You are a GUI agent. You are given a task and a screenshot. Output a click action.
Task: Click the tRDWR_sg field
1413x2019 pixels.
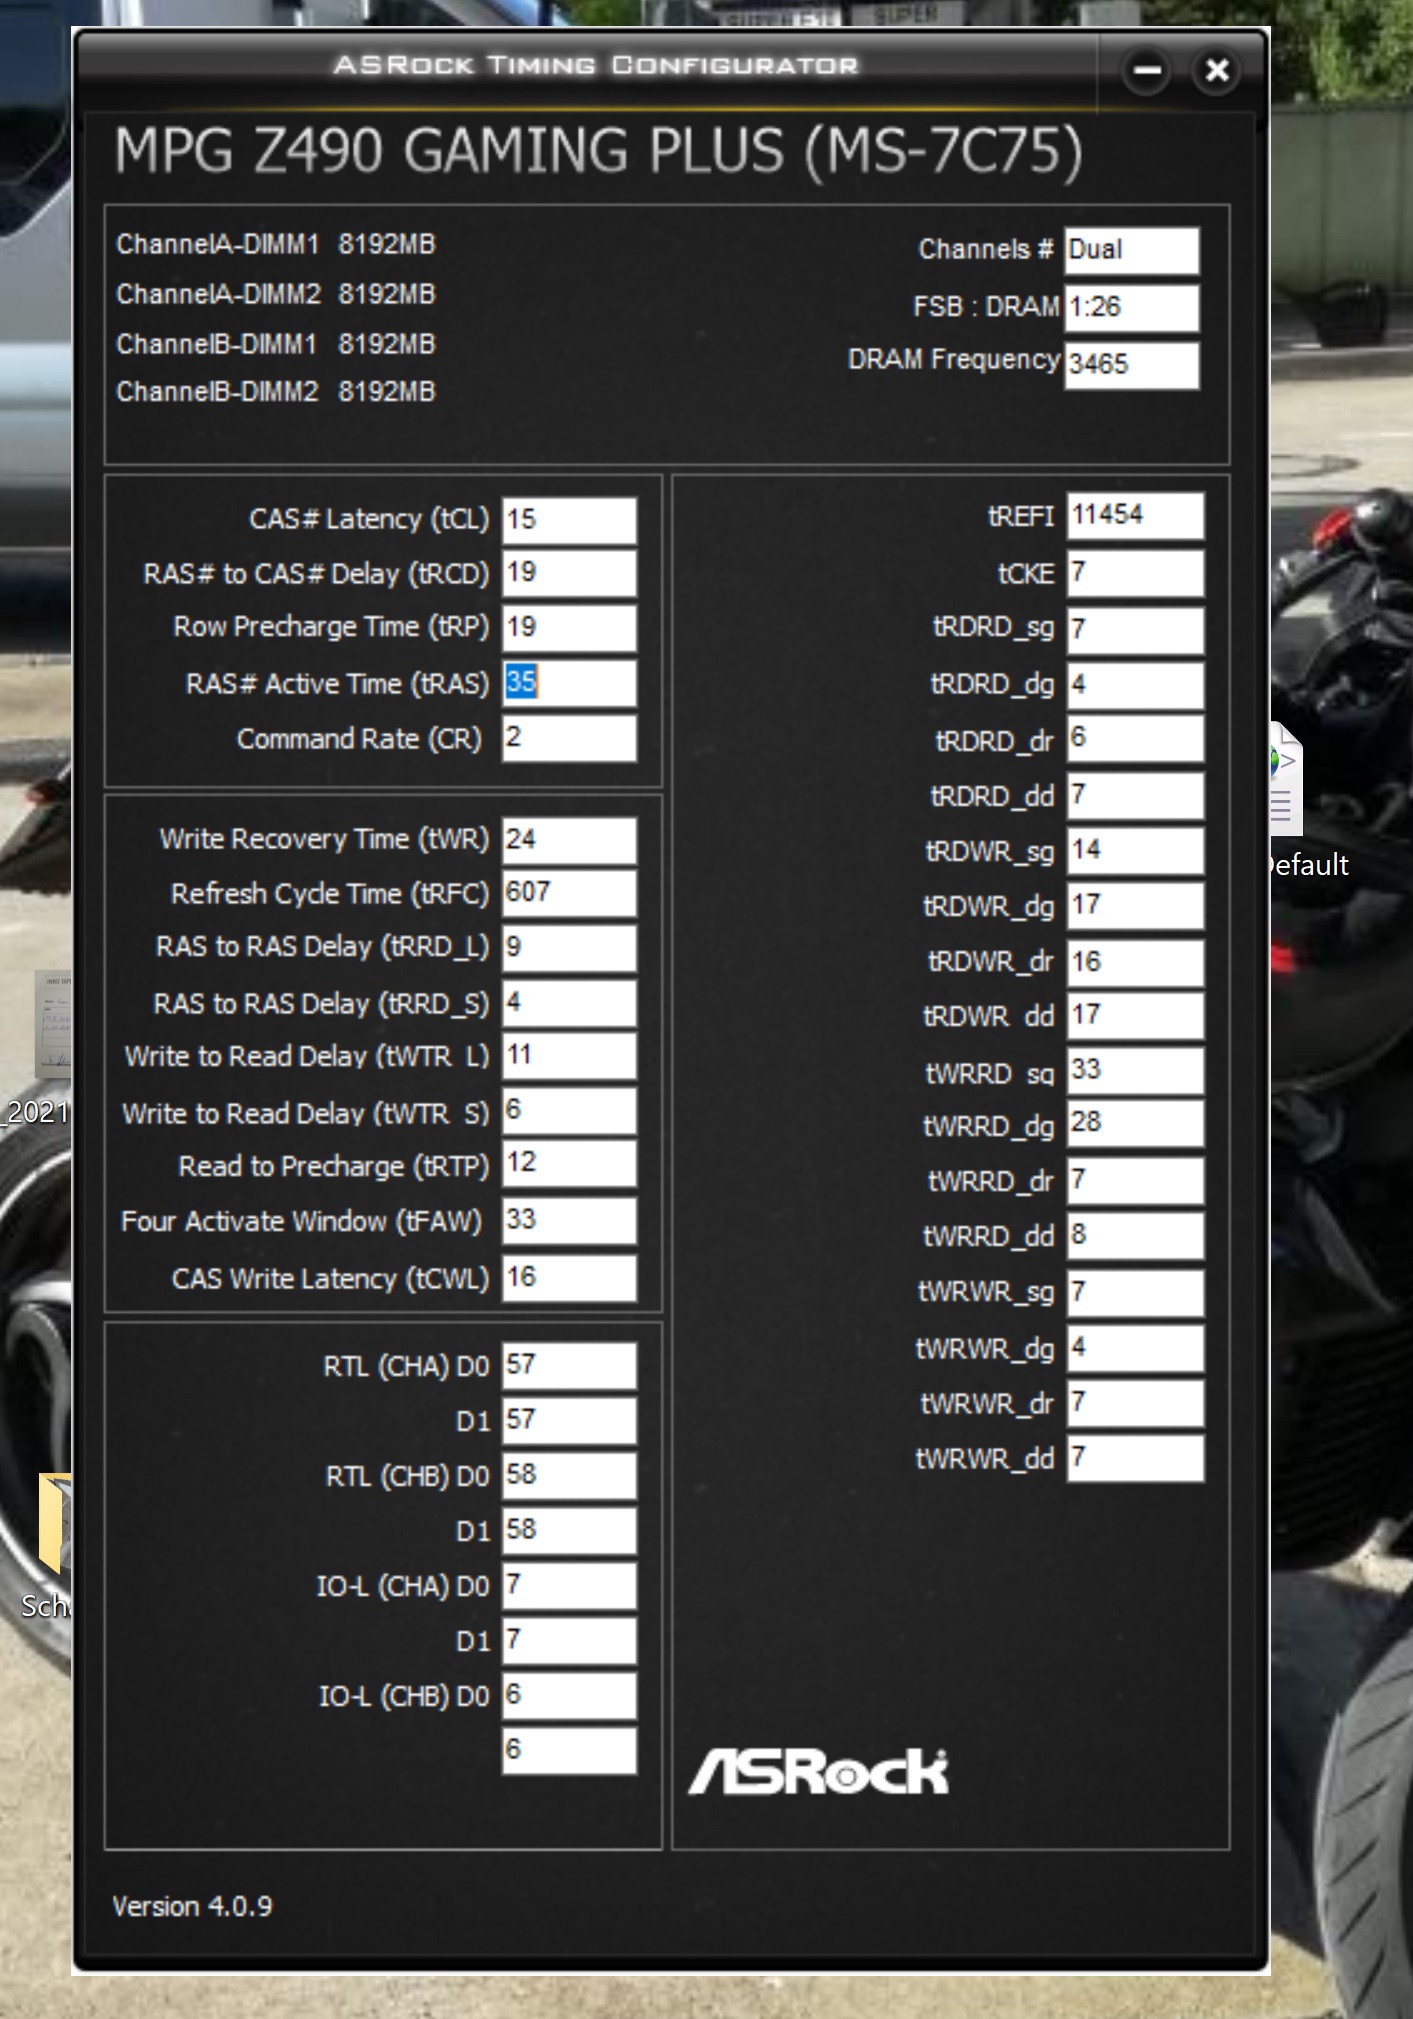[x=1135, y=851]
